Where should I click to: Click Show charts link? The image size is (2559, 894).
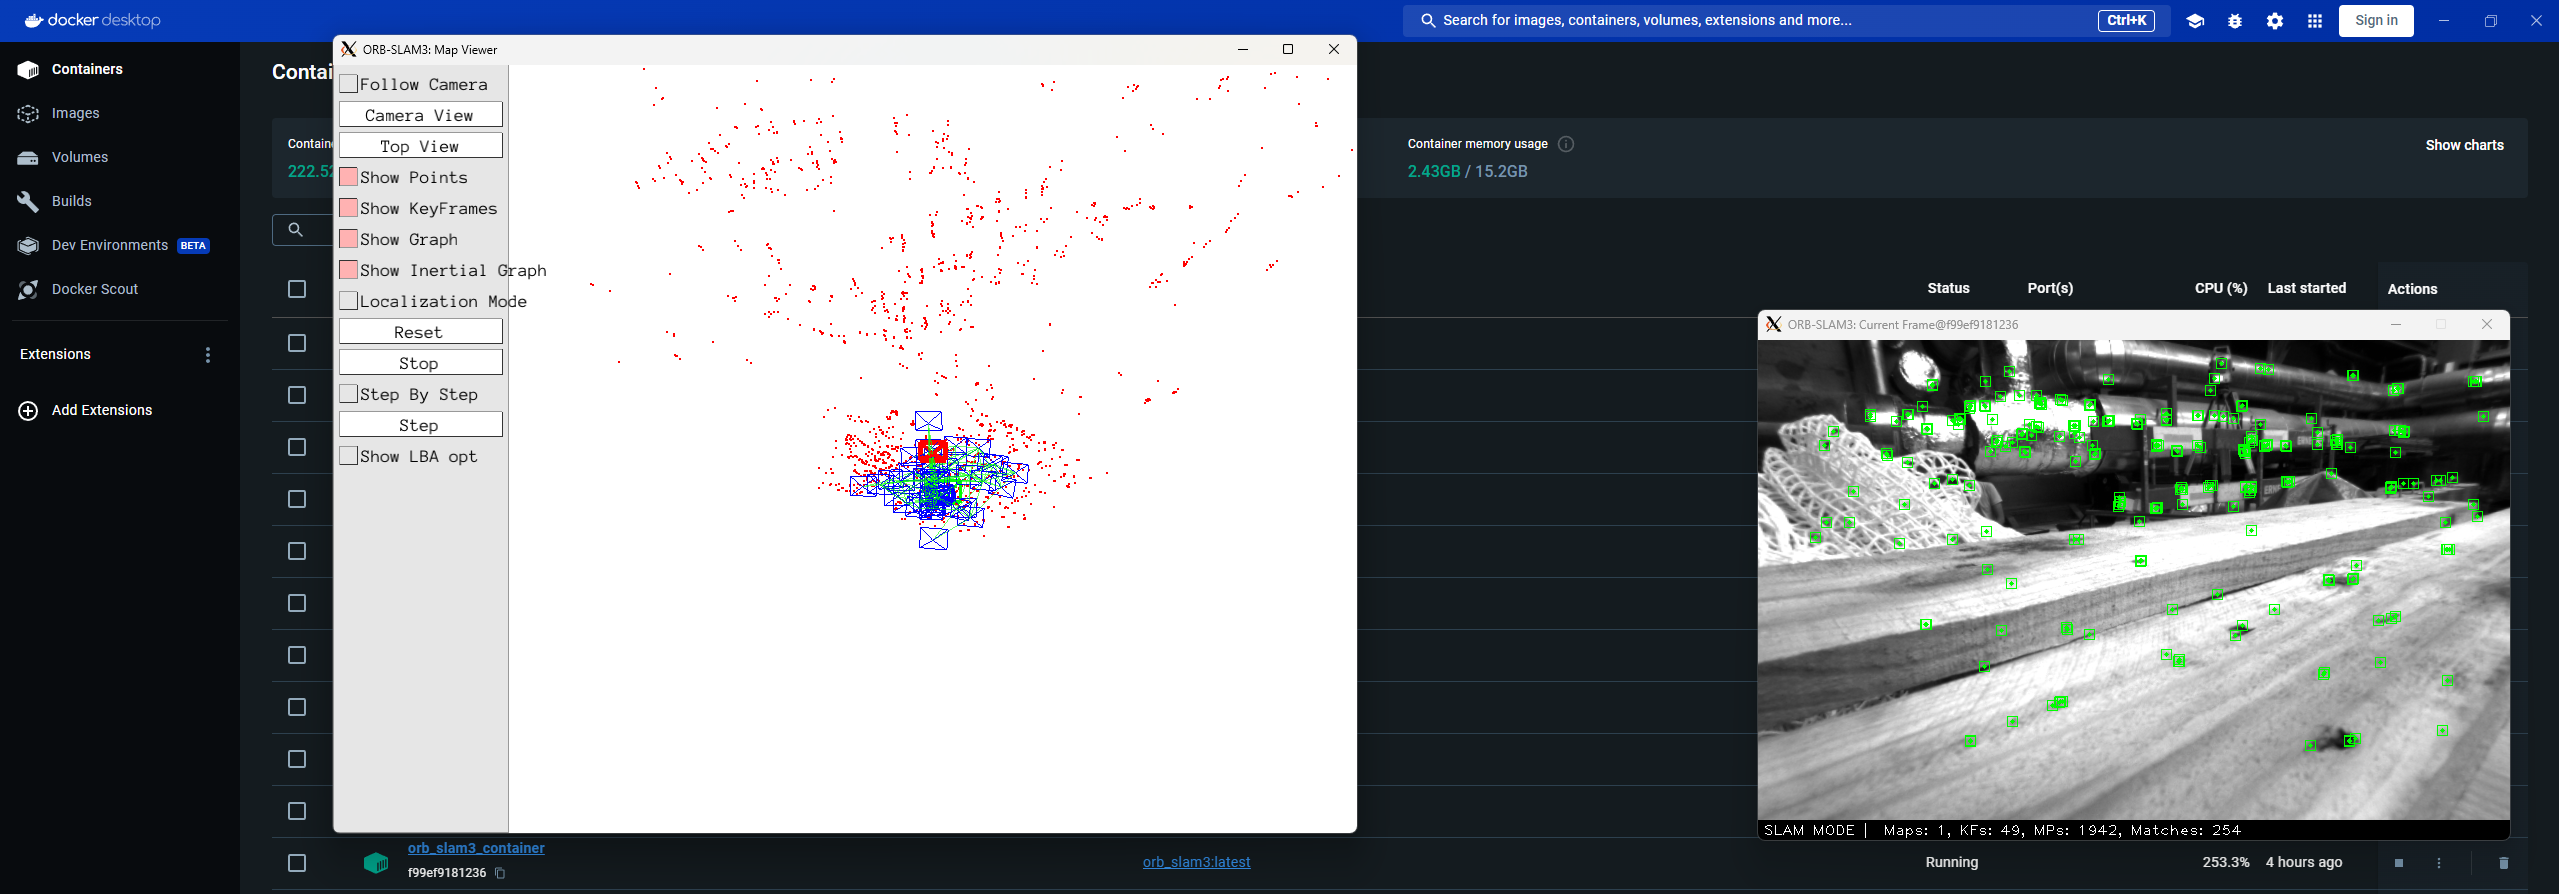pyautogui.click(x=2464, y=145)
